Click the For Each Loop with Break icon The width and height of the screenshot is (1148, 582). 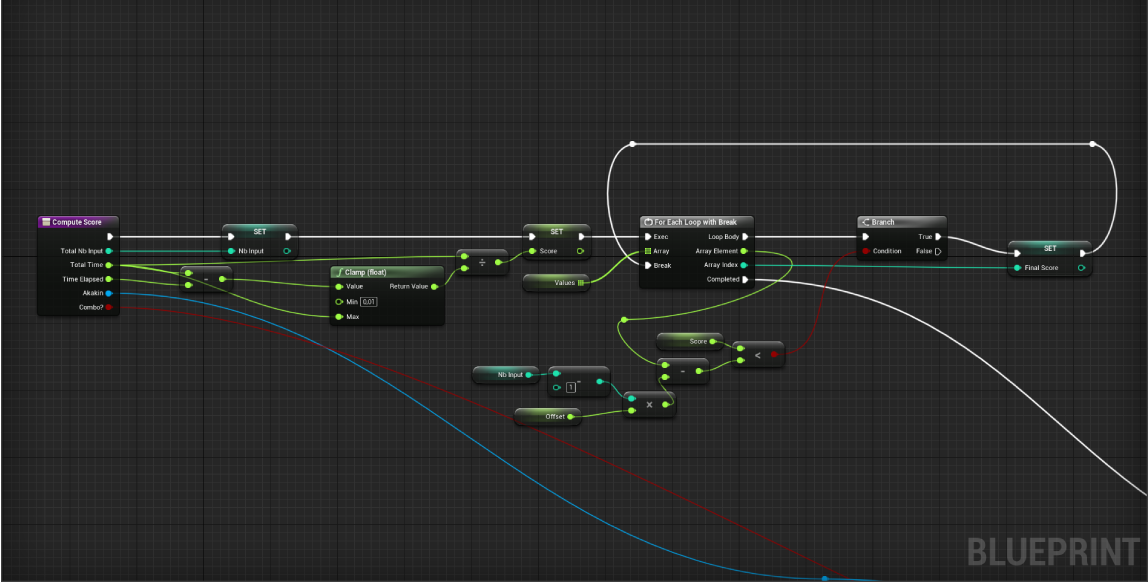pyautogui.click(x=648, y=222)
